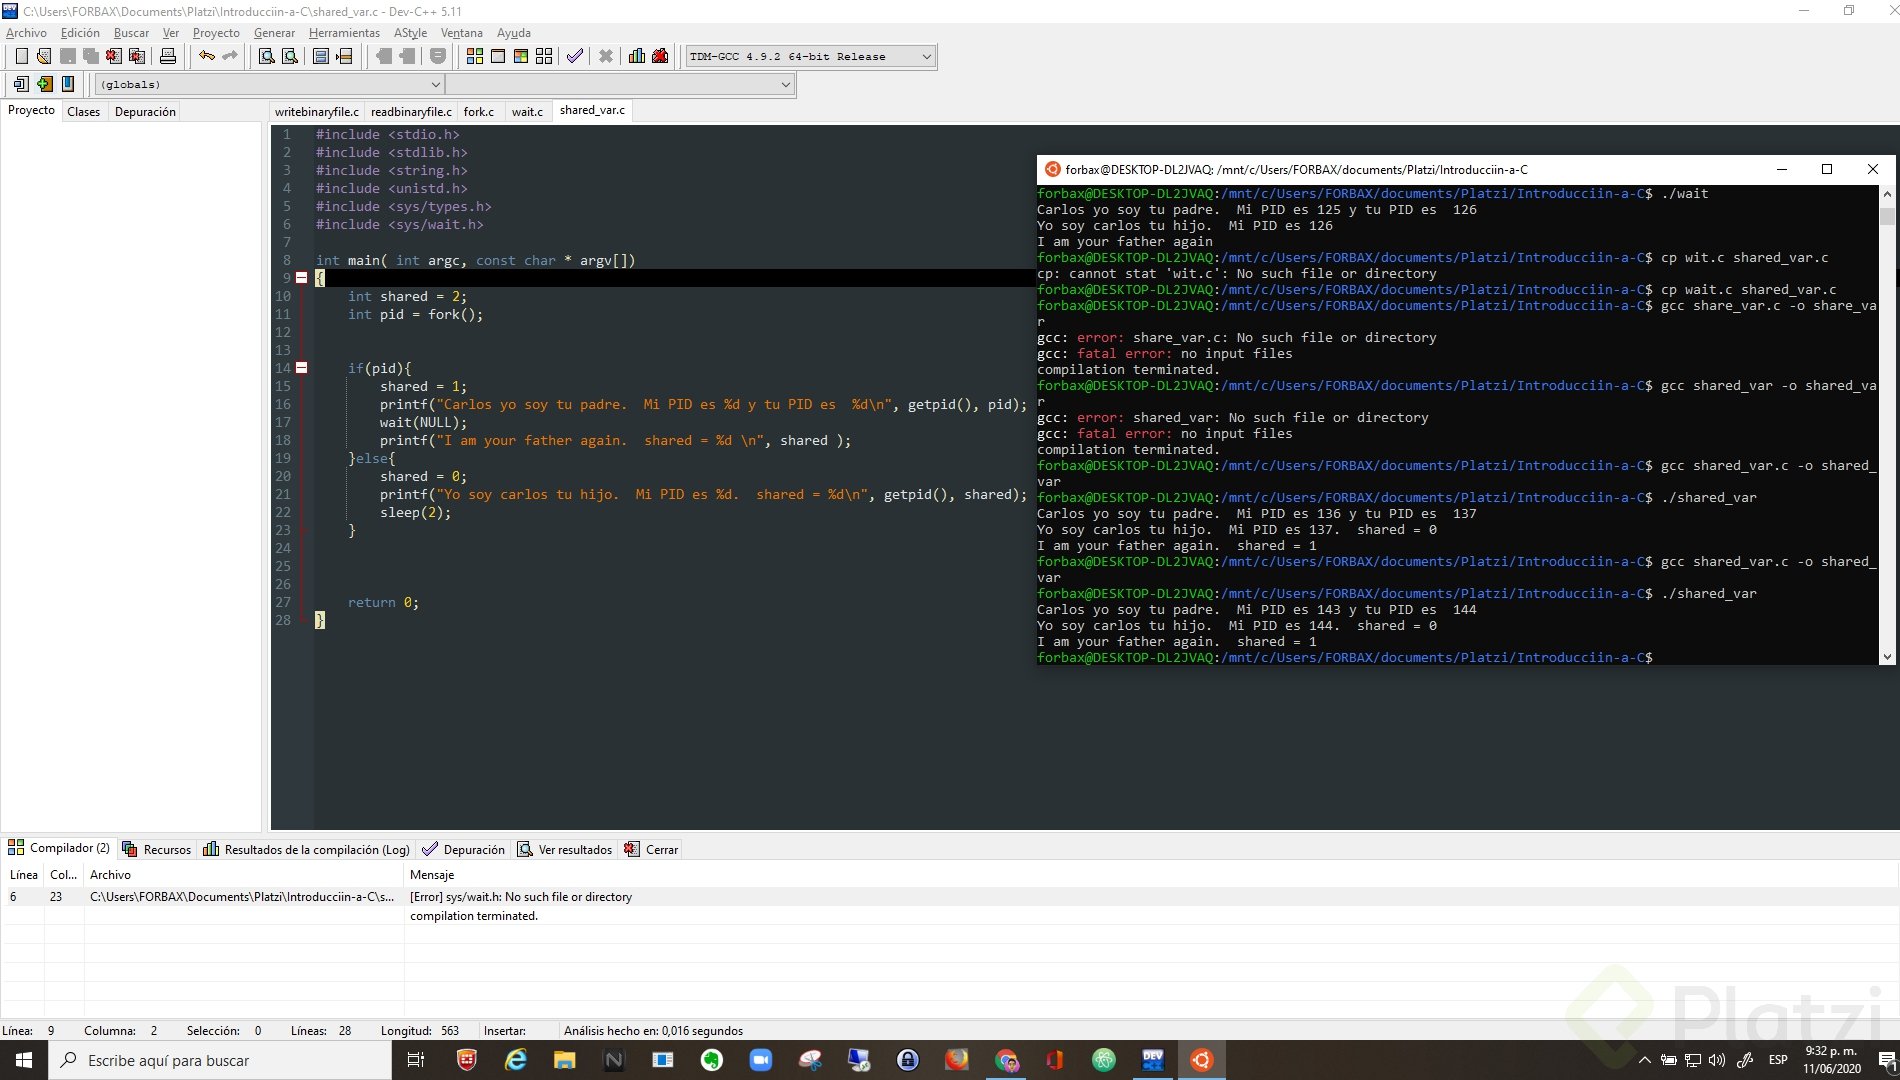Image resolution: width=1900 pixels, height=1080 pixels.
Task: Click the Rebuild All toolbar icon
Action: [x=544, y=56]
